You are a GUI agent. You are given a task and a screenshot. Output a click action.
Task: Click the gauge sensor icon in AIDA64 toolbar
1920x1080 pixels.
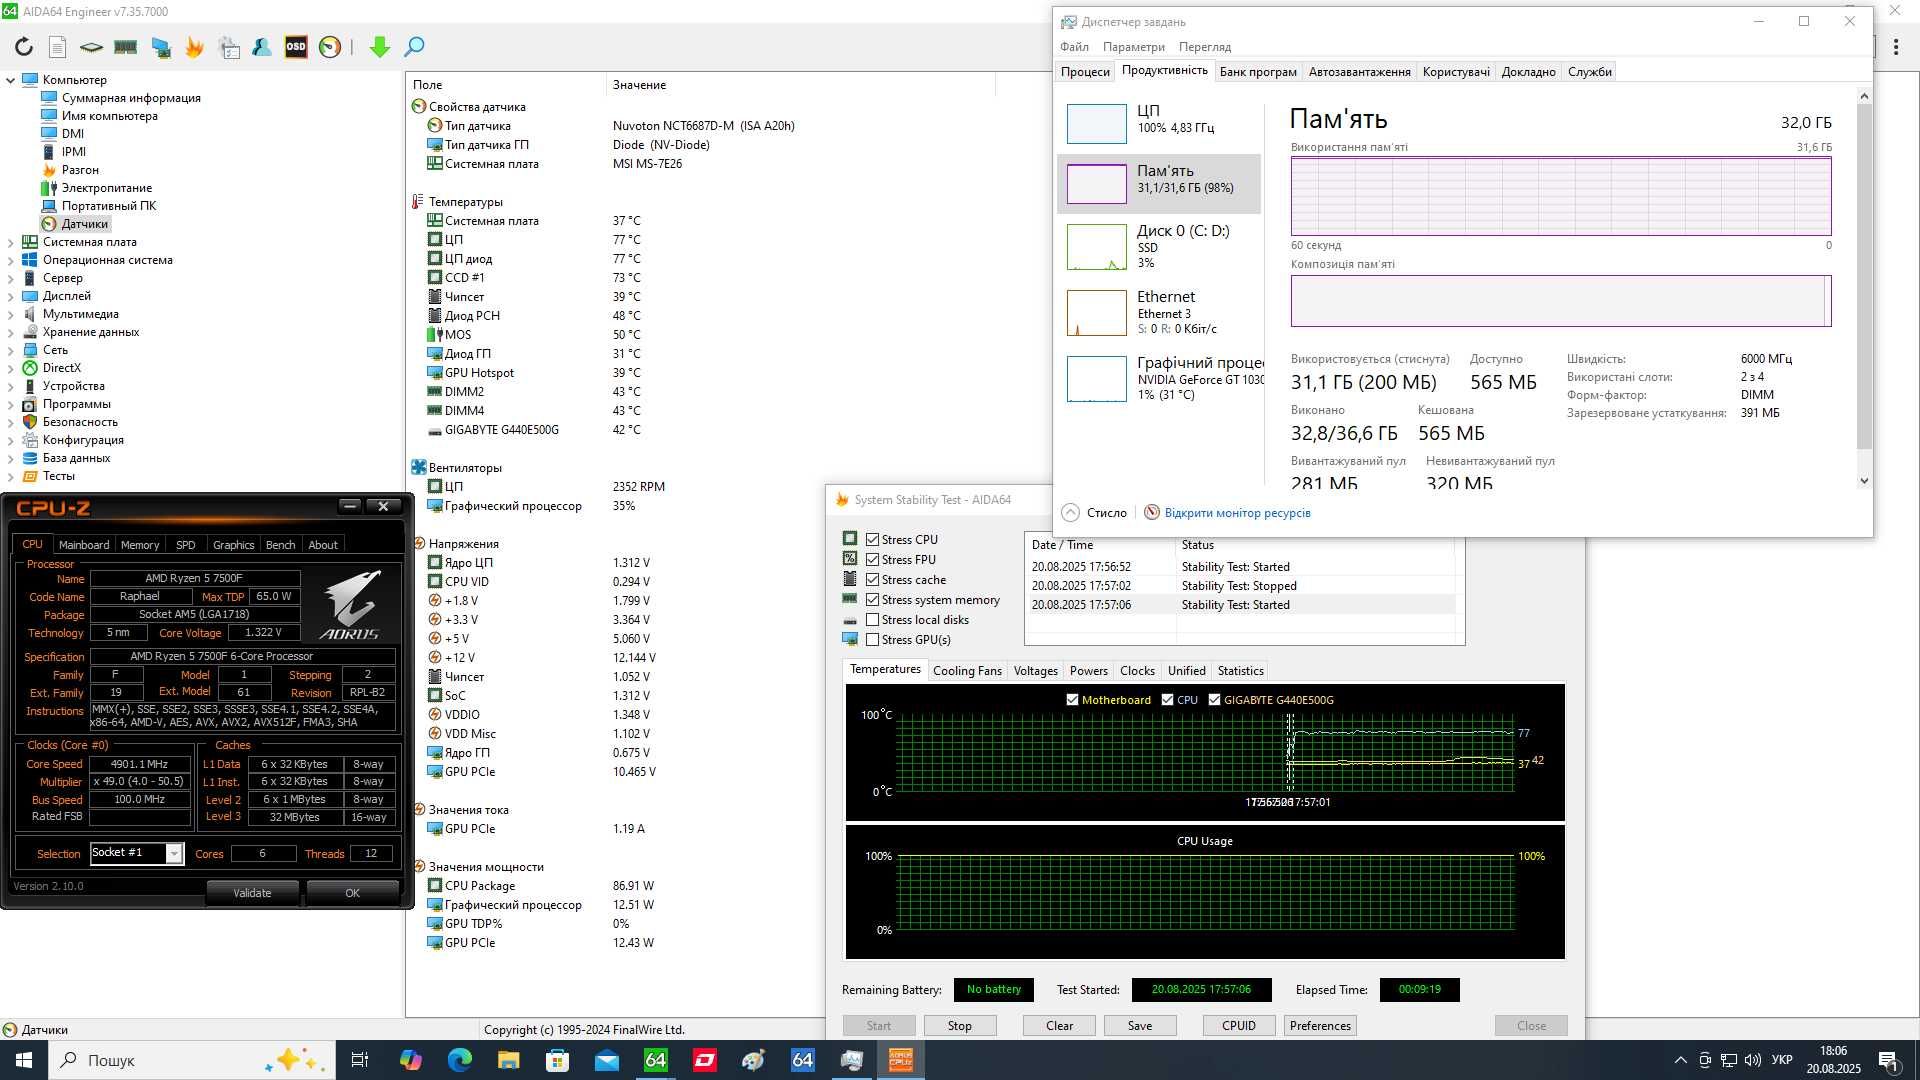tap(330, 46)
